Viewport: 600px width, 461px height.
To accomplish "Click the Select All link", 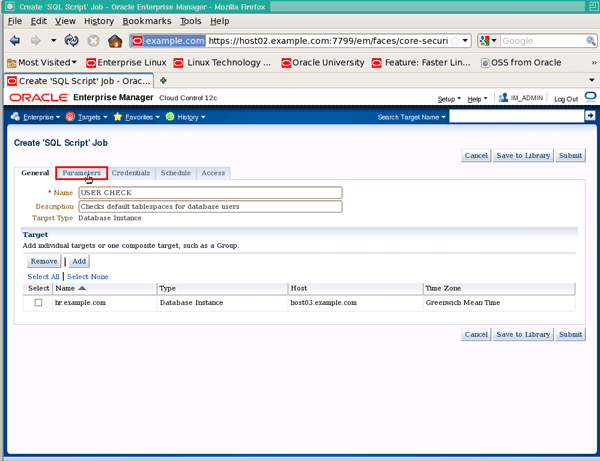I will [x=43, y=277].
